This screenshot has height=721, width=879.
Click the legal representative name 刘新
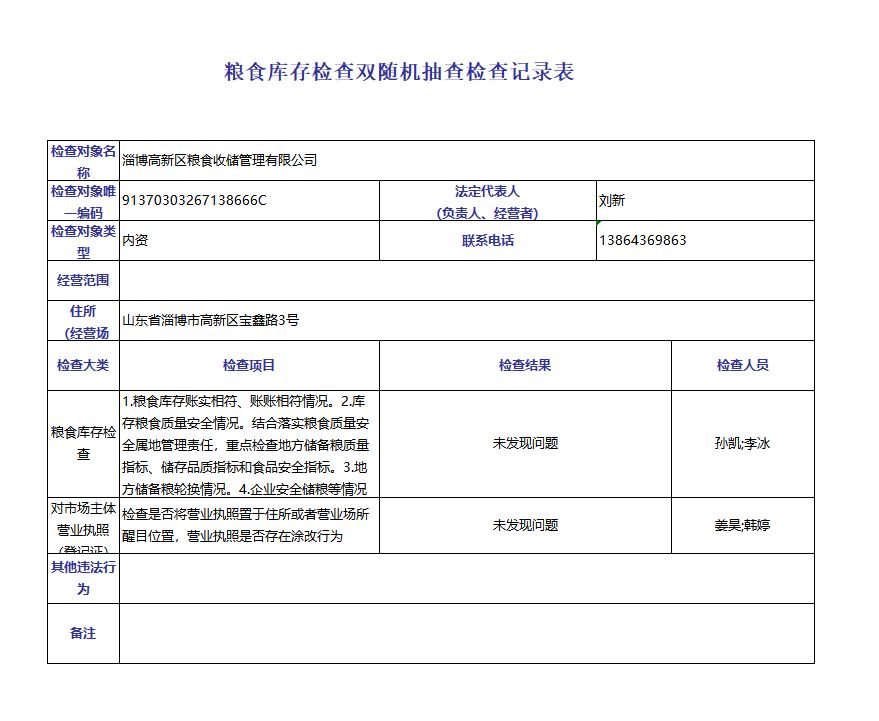tap(611, 200)
